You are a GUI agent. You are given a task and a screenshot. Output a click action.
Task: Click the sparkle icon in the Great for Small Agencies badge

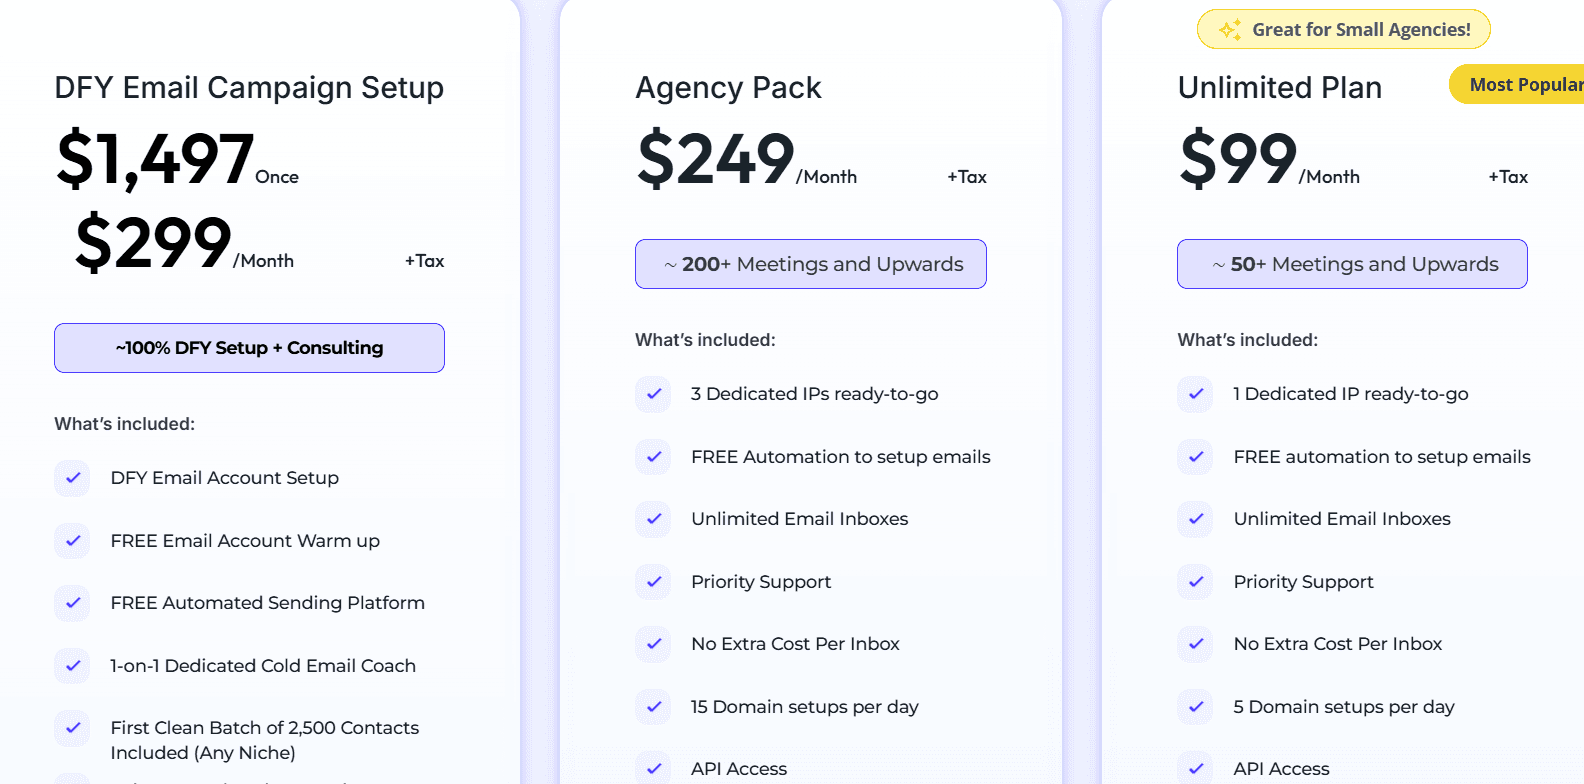tap(1229, 29)
